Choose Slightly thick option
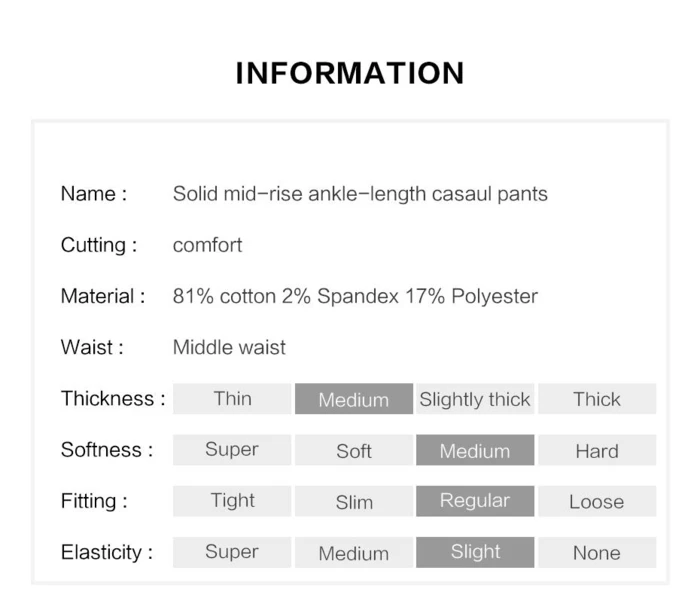This screenshot has height=613, width=700. 475,399
